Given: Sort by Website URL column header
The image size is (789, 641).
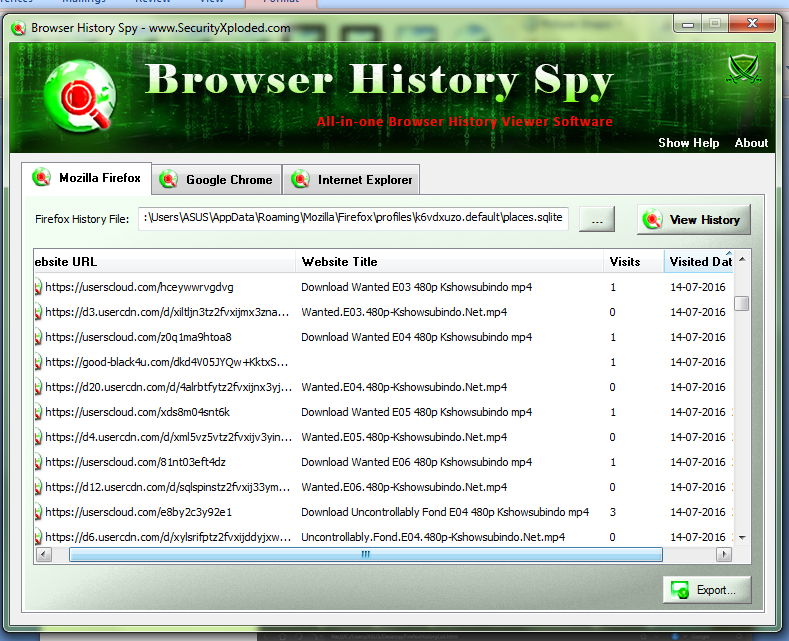Looking at the screenshot, I should pyautogui.click(x=165, y=262).
